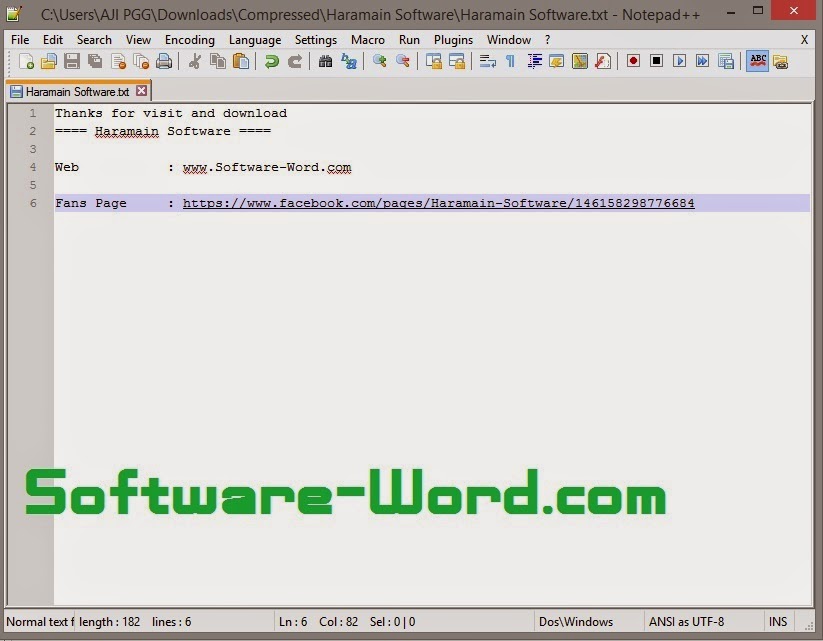This screenshot has height=641, width=823.
Task: Show all characters with pilcrow icon
Action: click(510, 61)
